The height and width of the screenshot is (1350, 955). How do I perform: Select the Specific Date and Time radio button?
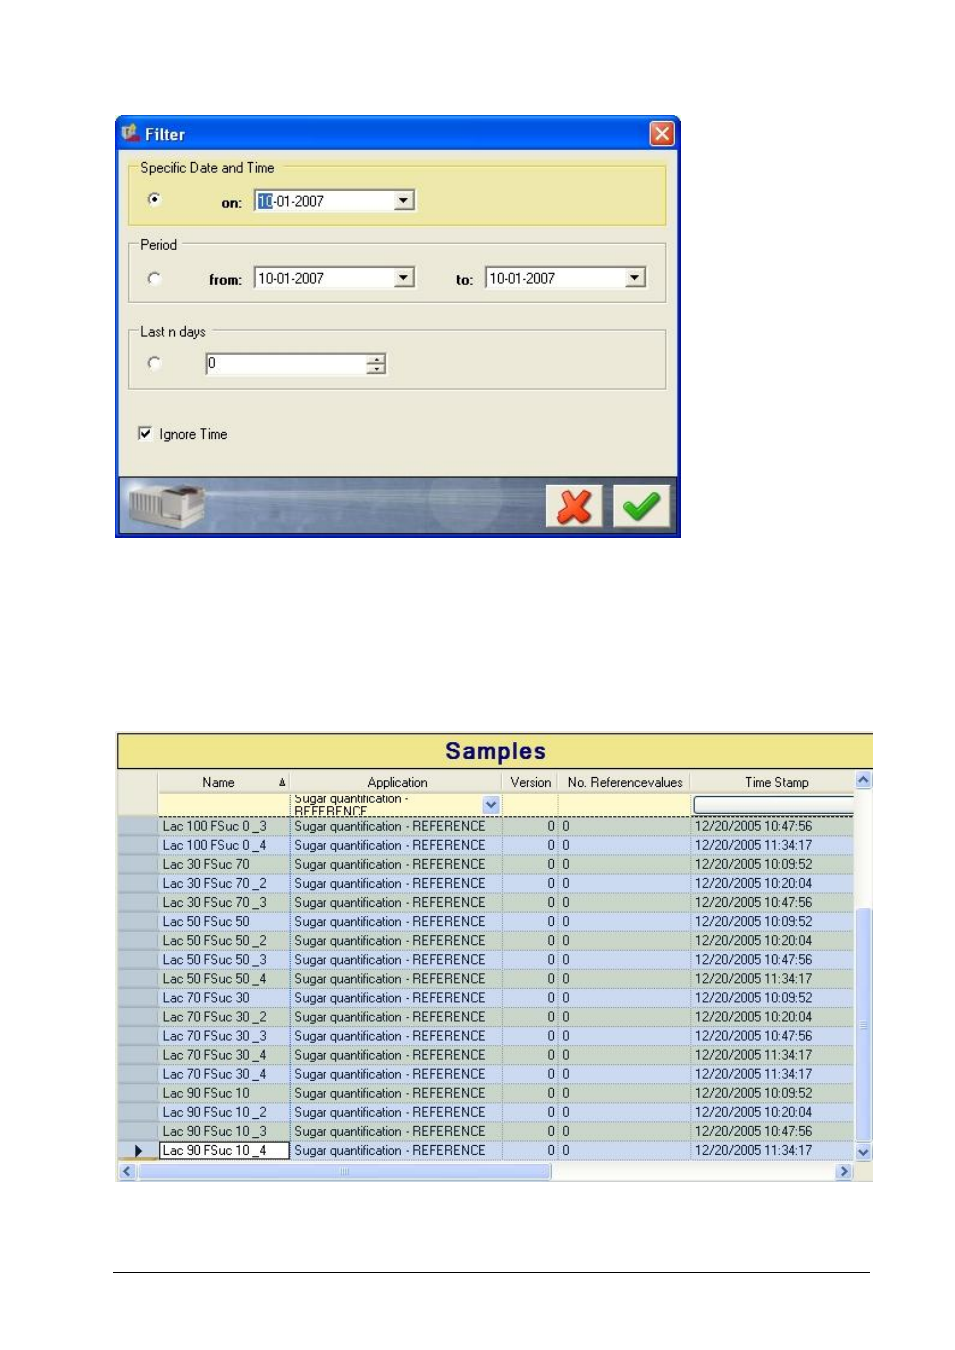pos(154,199)
